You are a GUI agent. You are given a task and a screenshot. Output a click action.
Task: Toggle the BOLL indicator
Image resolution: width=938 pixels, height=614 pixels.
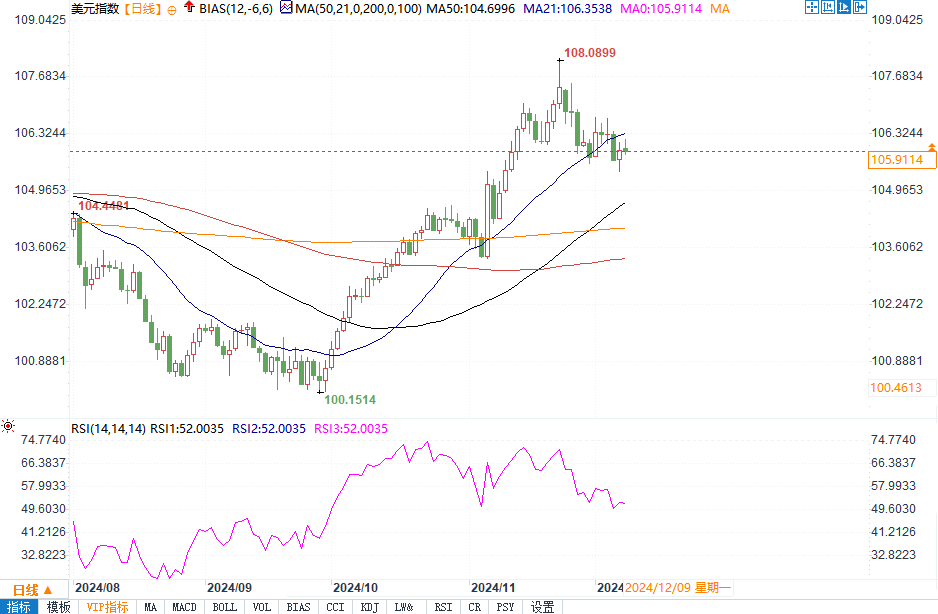point(225,607)
